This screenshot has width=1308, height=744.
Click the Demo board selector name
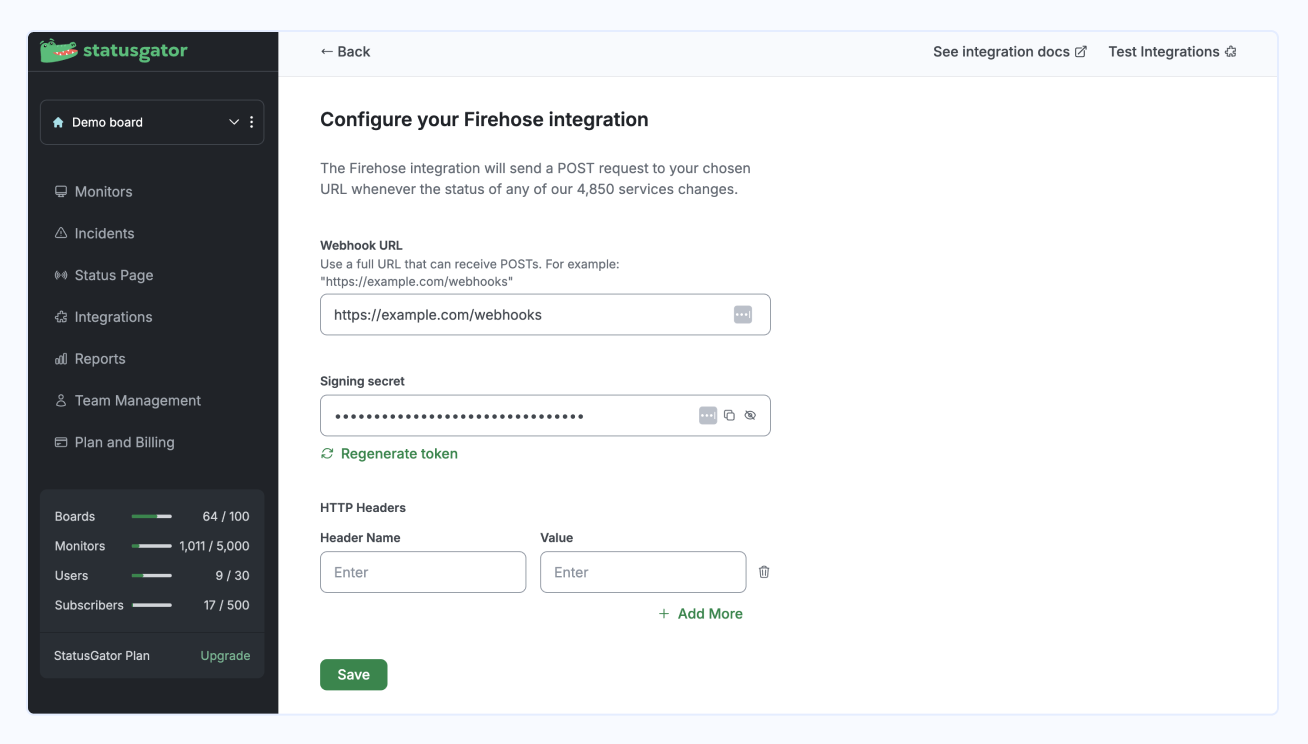107,122
